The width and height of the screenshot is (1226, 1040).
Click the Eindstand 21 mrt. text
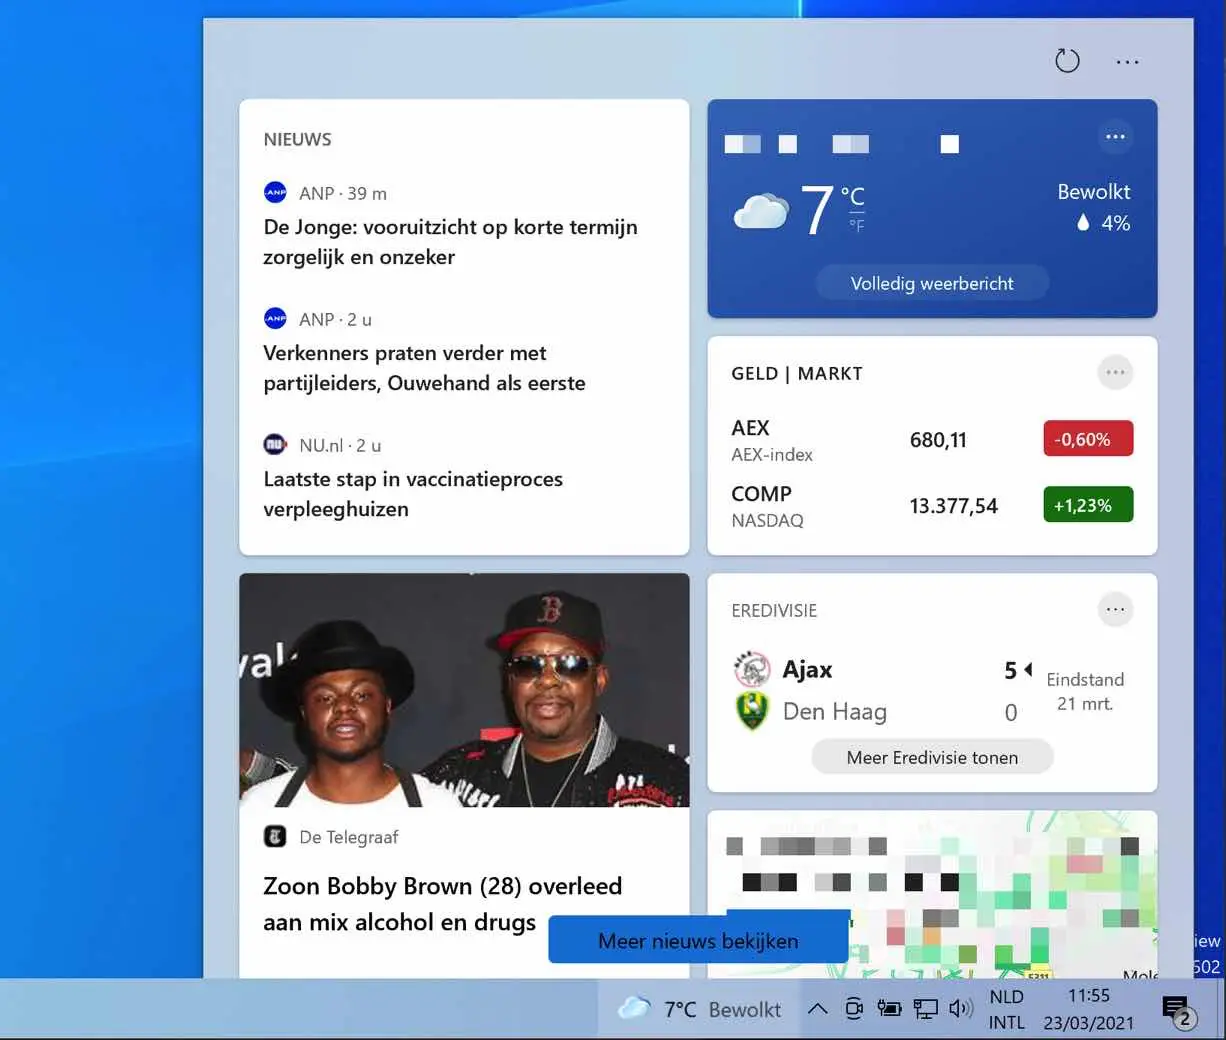click(1085, 691)
